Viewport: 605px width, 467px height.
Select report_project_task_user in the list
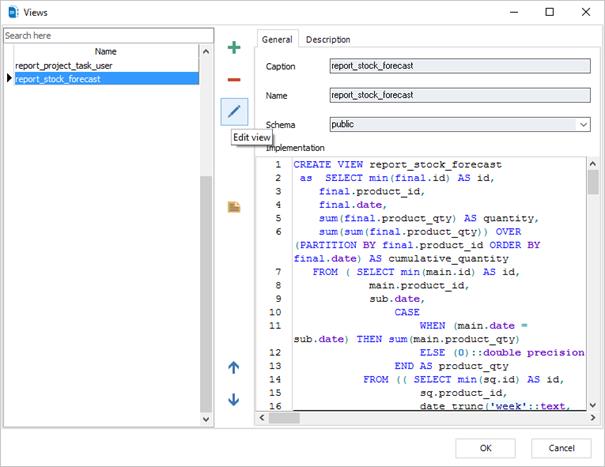106,66
